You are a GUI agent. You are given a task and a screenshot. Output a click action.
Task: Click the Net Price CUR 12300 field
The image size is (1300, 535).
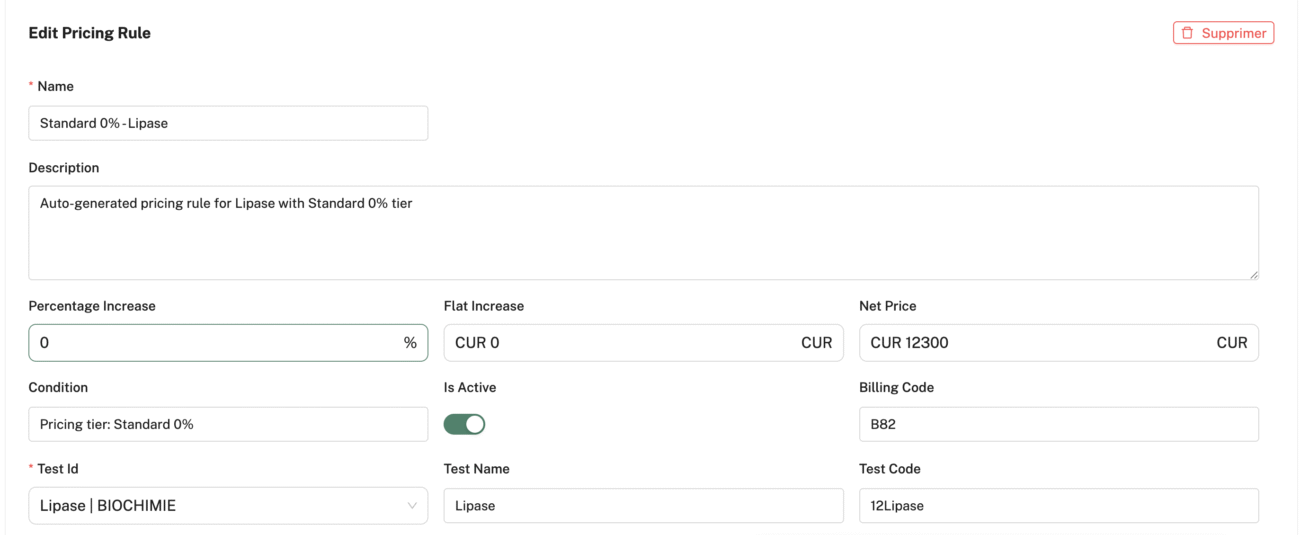[x=1059, y=342]
